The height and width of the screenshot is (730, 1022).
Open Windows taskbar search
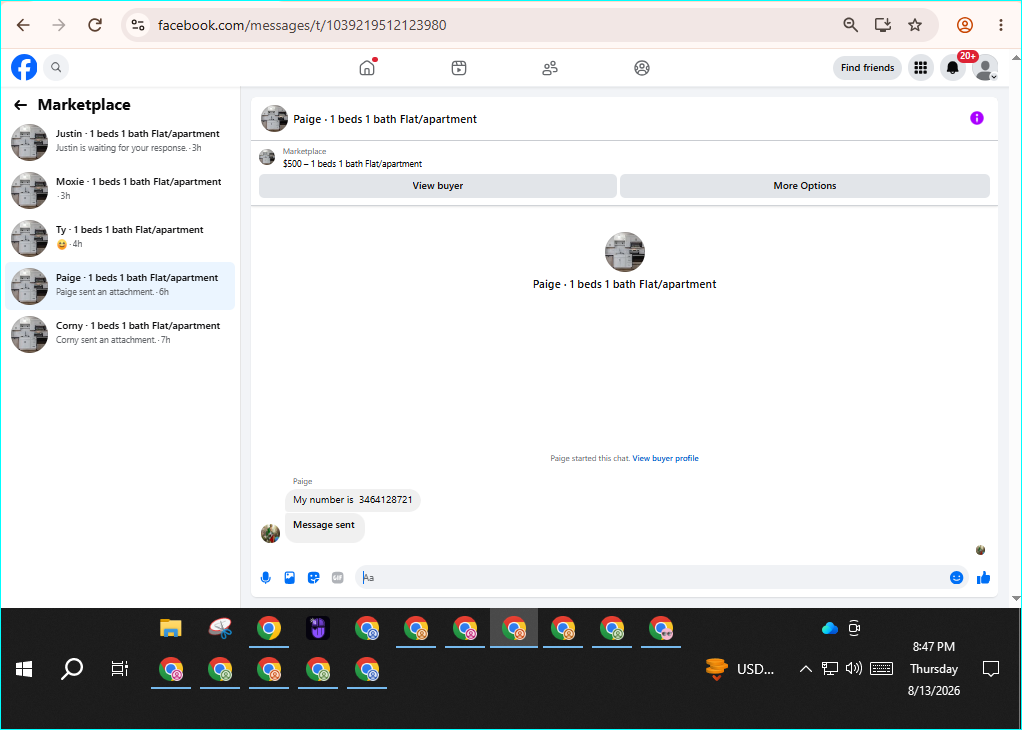click(x=72, y=669)
